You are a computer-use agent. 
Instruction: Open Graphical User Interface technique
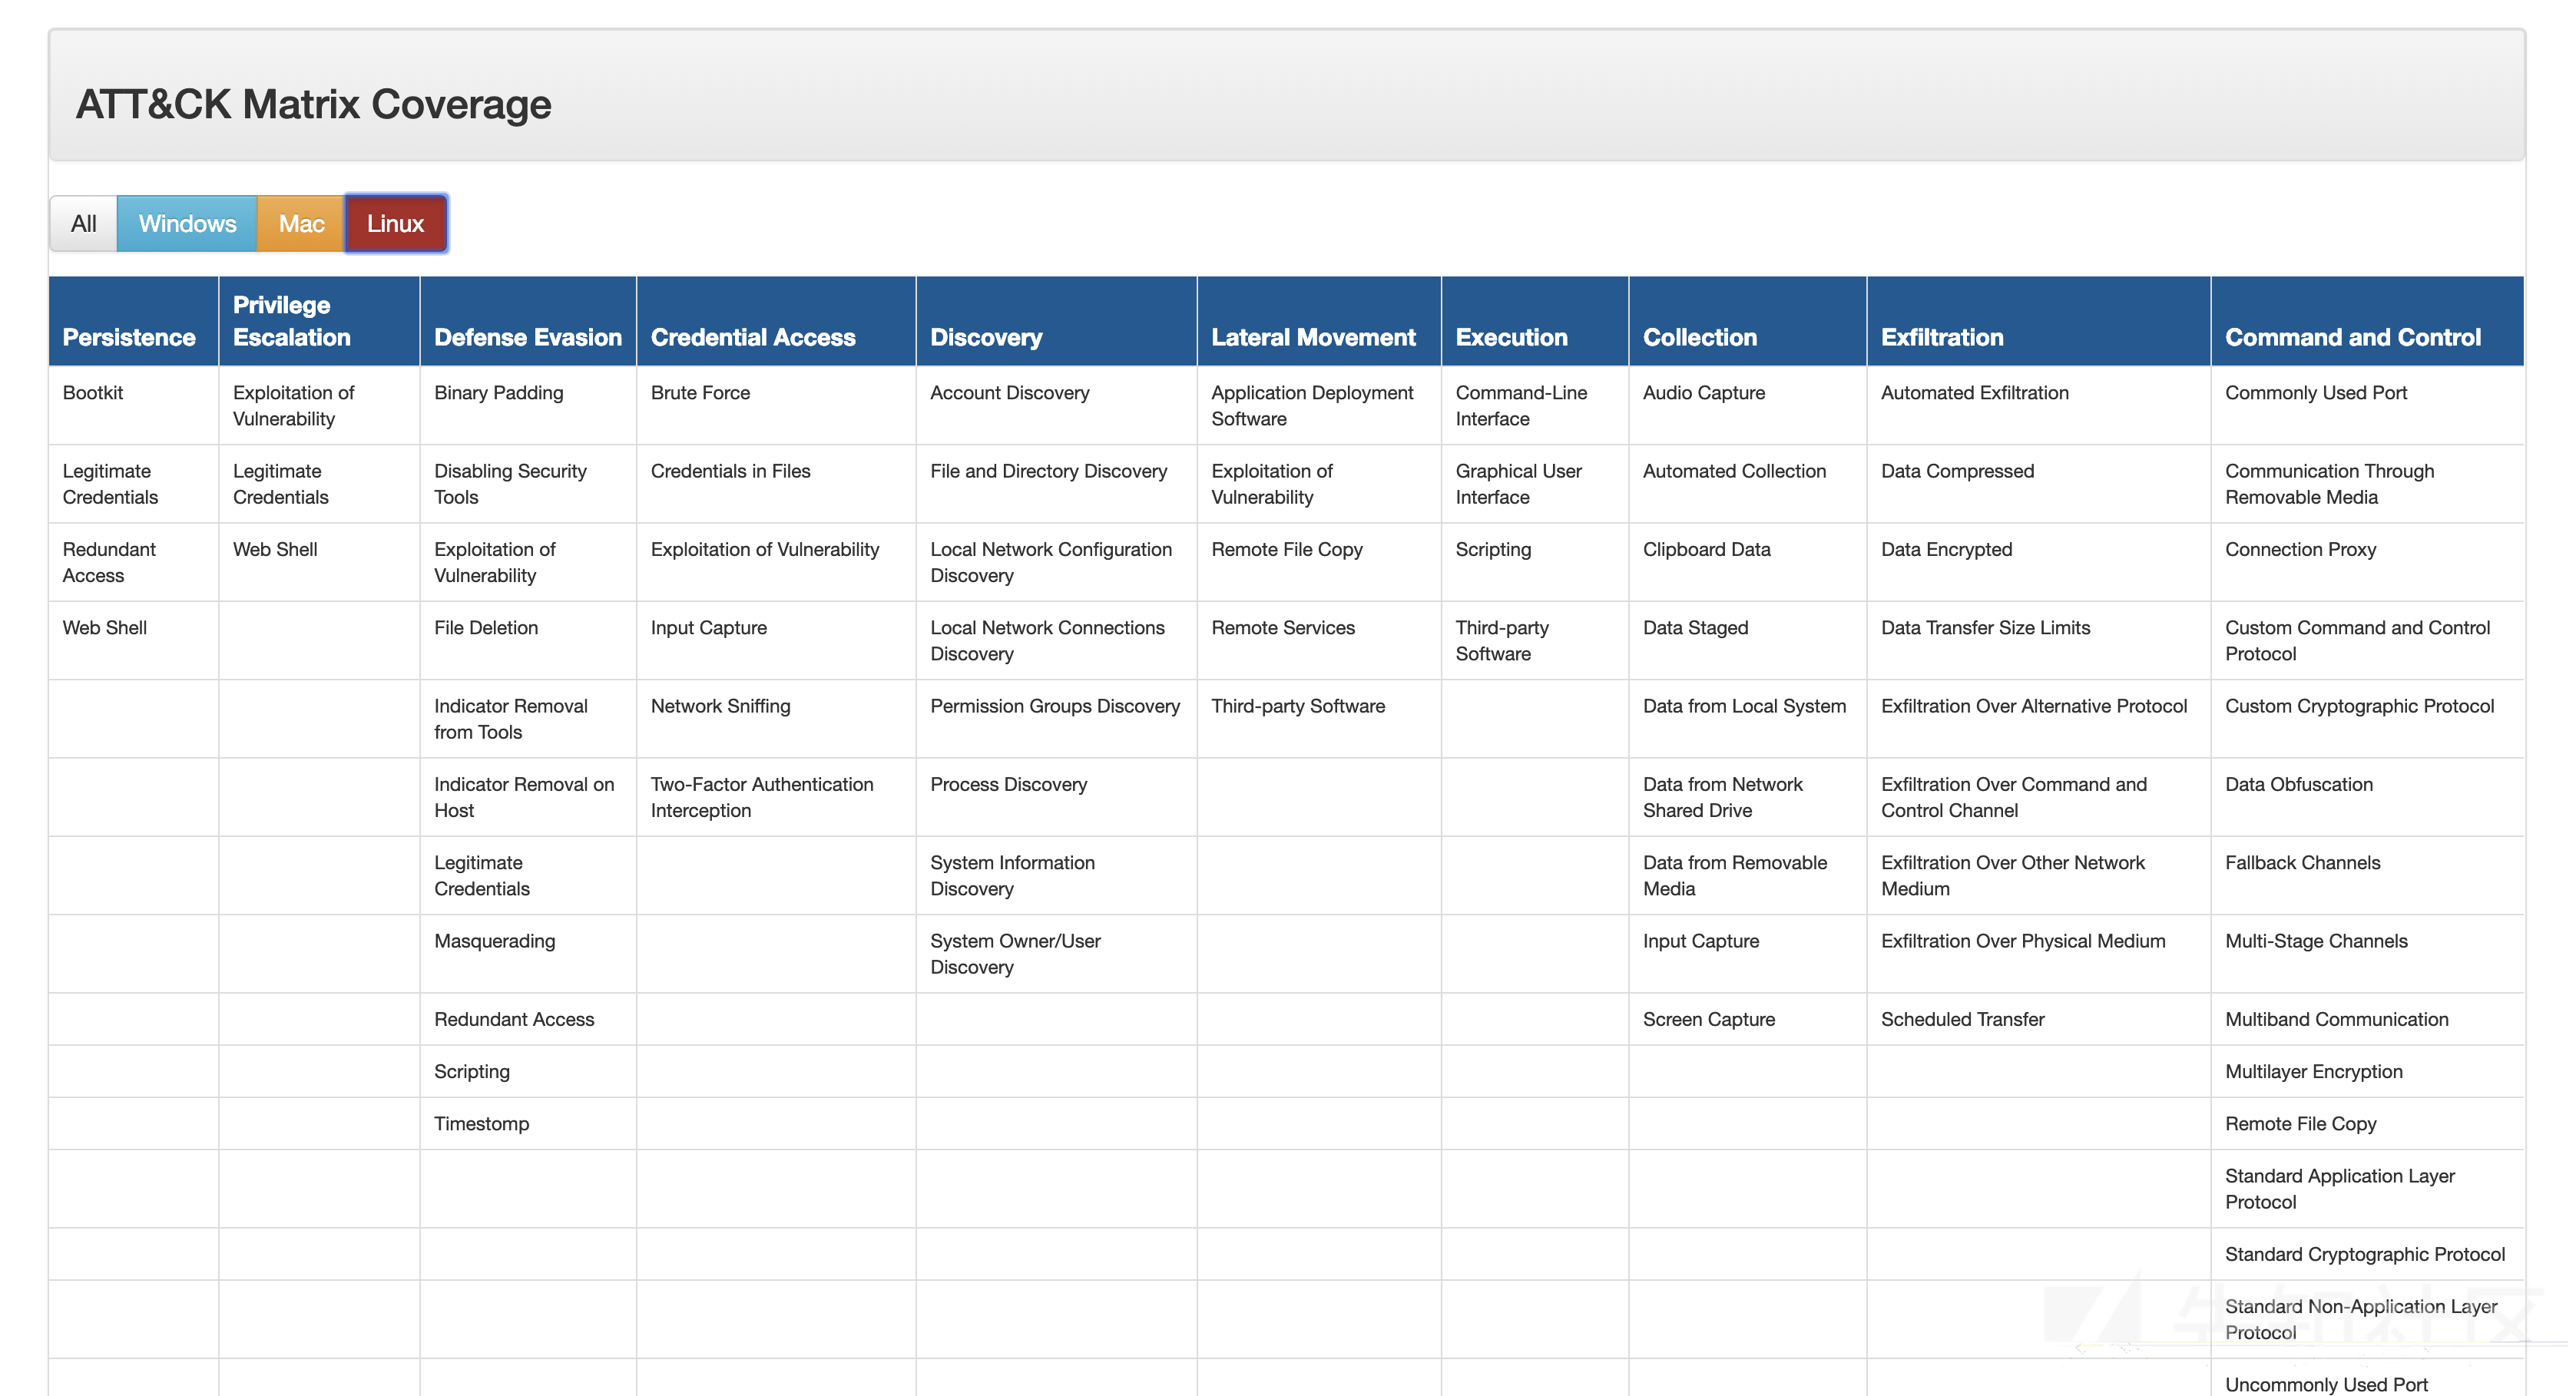1518,484
